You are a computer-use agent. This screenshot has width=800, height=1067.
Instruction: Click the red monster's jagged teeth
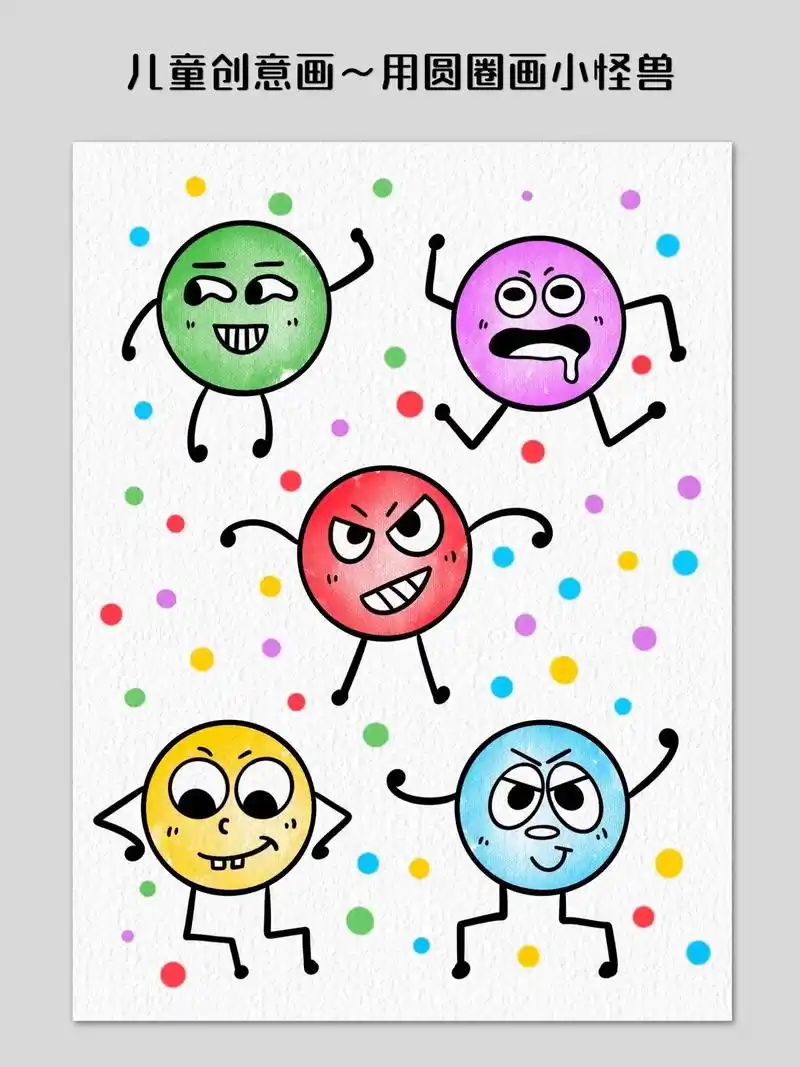pyautogui.click(x=395, y=595)
